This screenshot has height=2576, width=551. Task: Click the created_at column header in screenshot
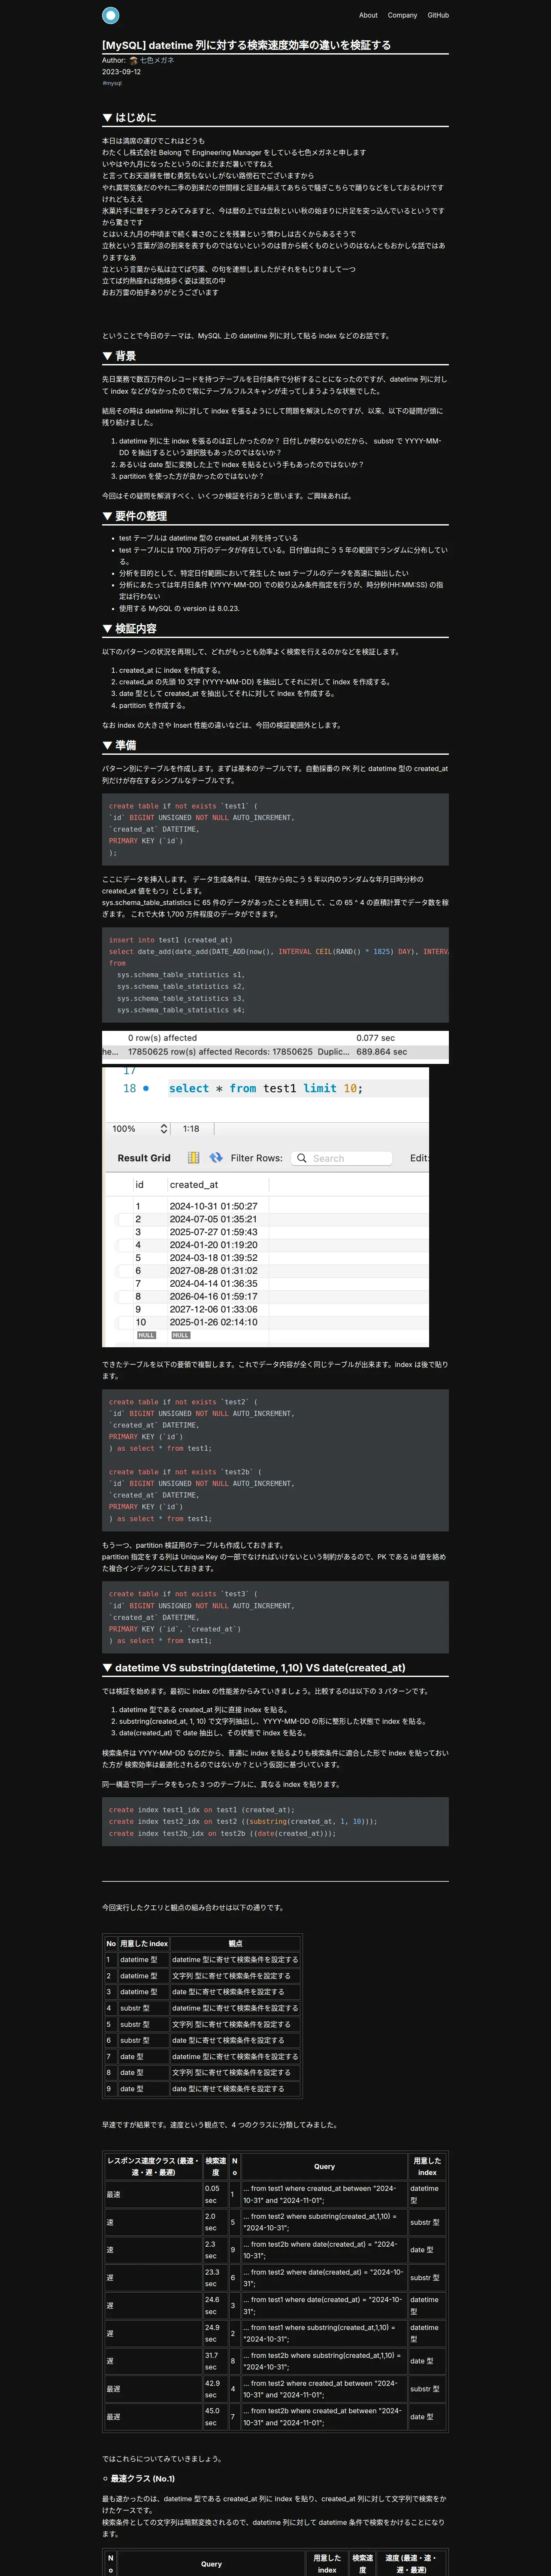pos(194,1185)
